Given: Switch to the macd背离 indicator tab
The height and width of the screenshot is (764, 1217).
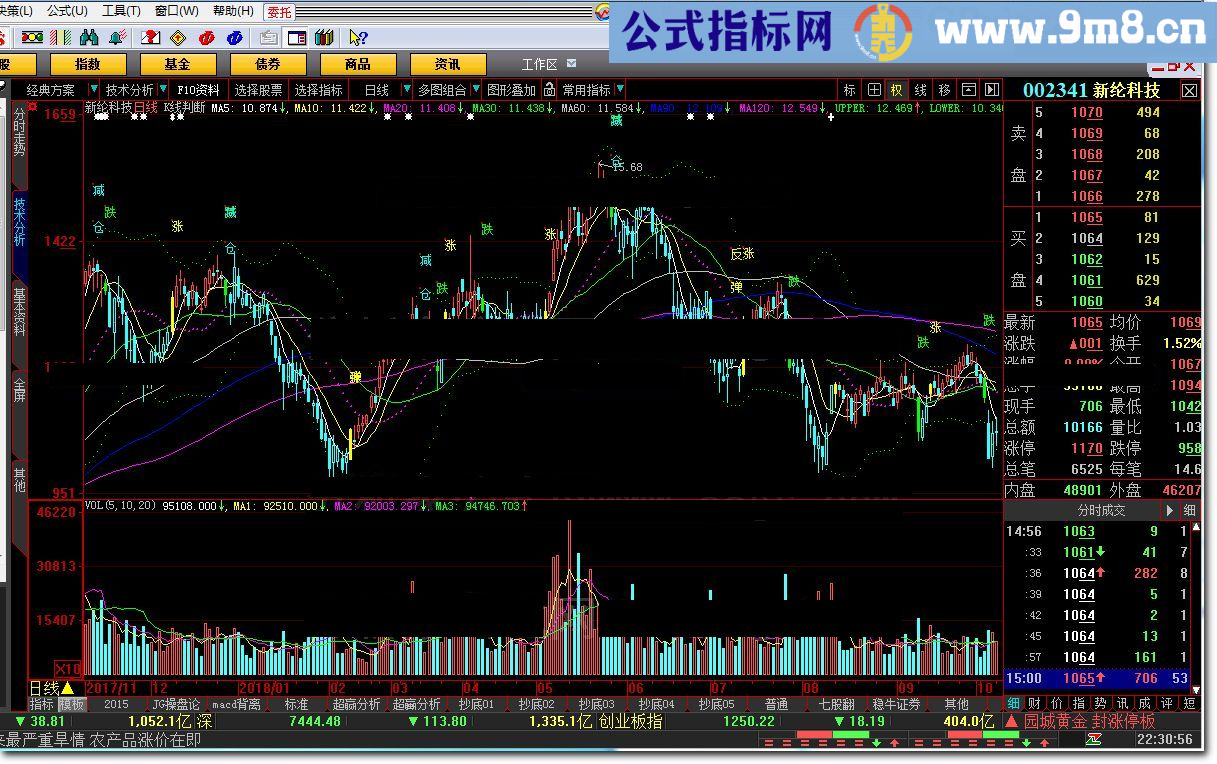Looking at the screenshot, I should pos(236,704).
